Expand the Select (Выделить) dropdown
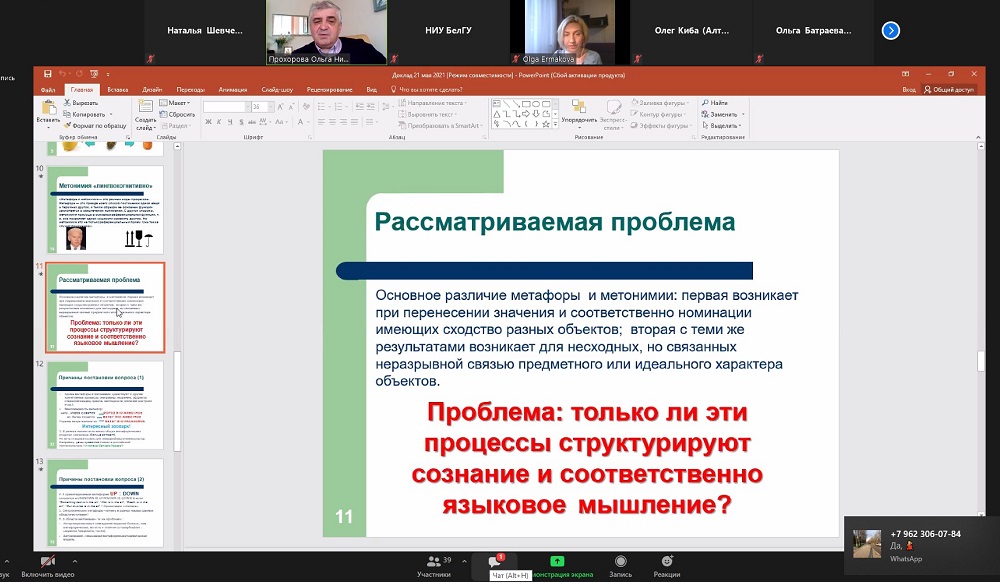1000x582 pixels. (722, 126)
